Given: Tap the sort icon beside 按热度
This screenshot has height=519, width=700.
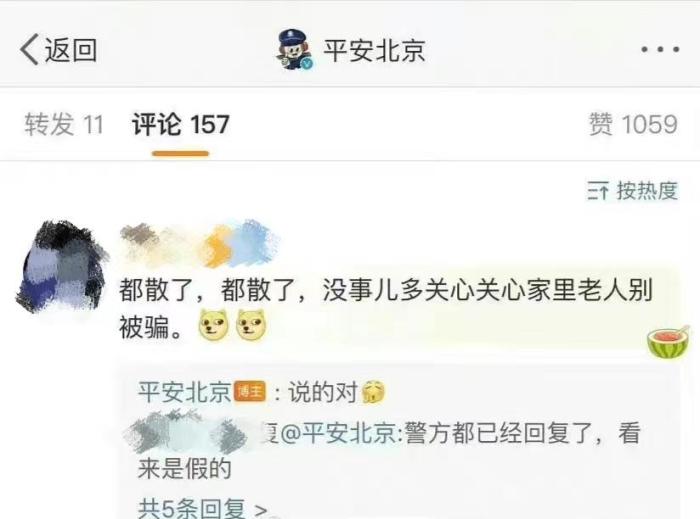Looking at the screenshot, I should [598, 191].
